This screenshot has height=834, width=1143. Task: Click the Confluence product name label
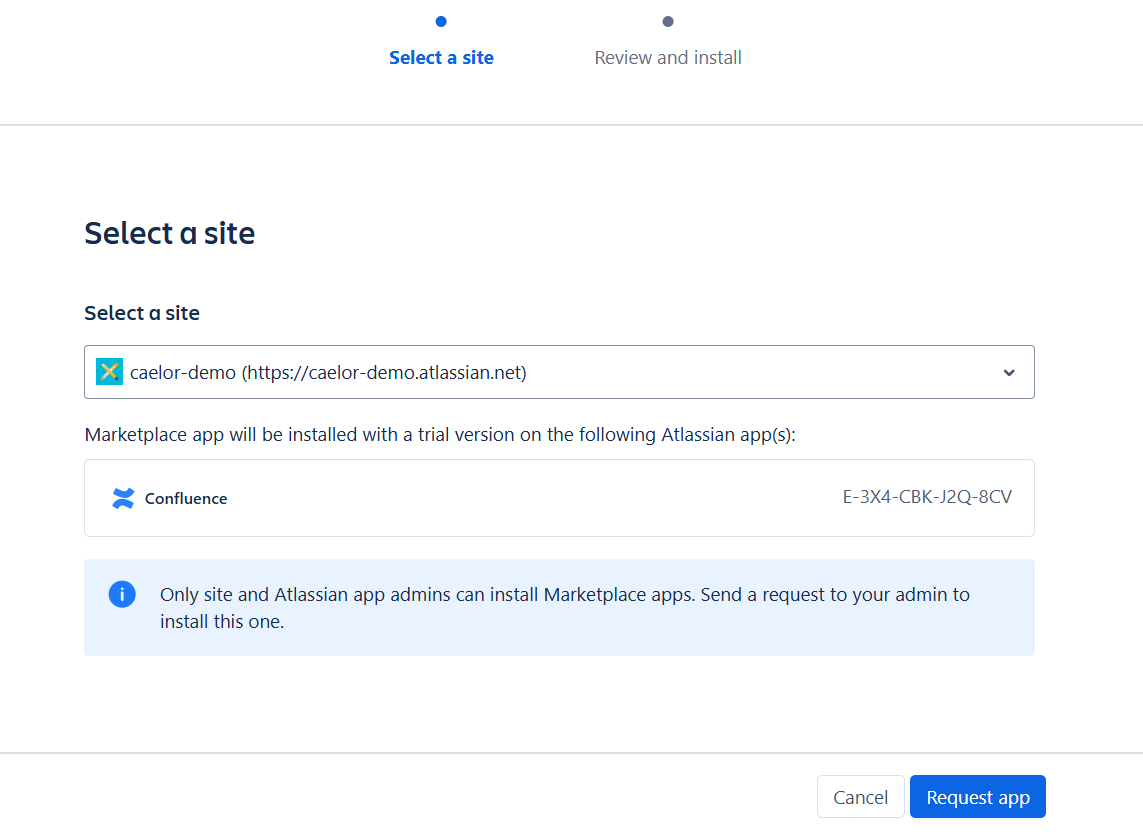click(x=186, y=499)
